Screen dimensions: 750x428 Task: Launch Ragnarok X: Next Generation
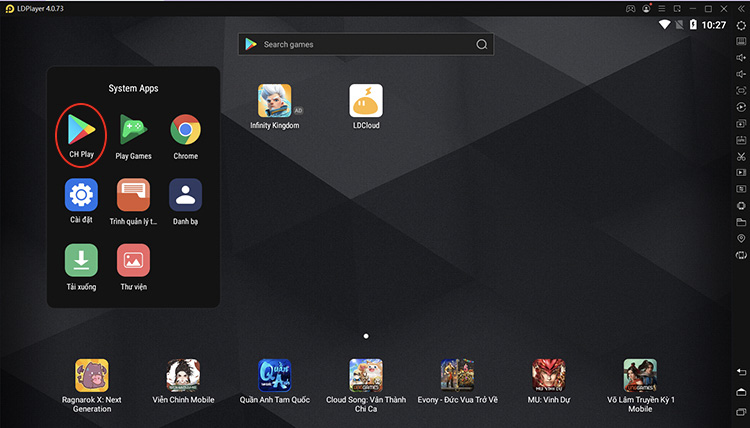click(92, 375)
